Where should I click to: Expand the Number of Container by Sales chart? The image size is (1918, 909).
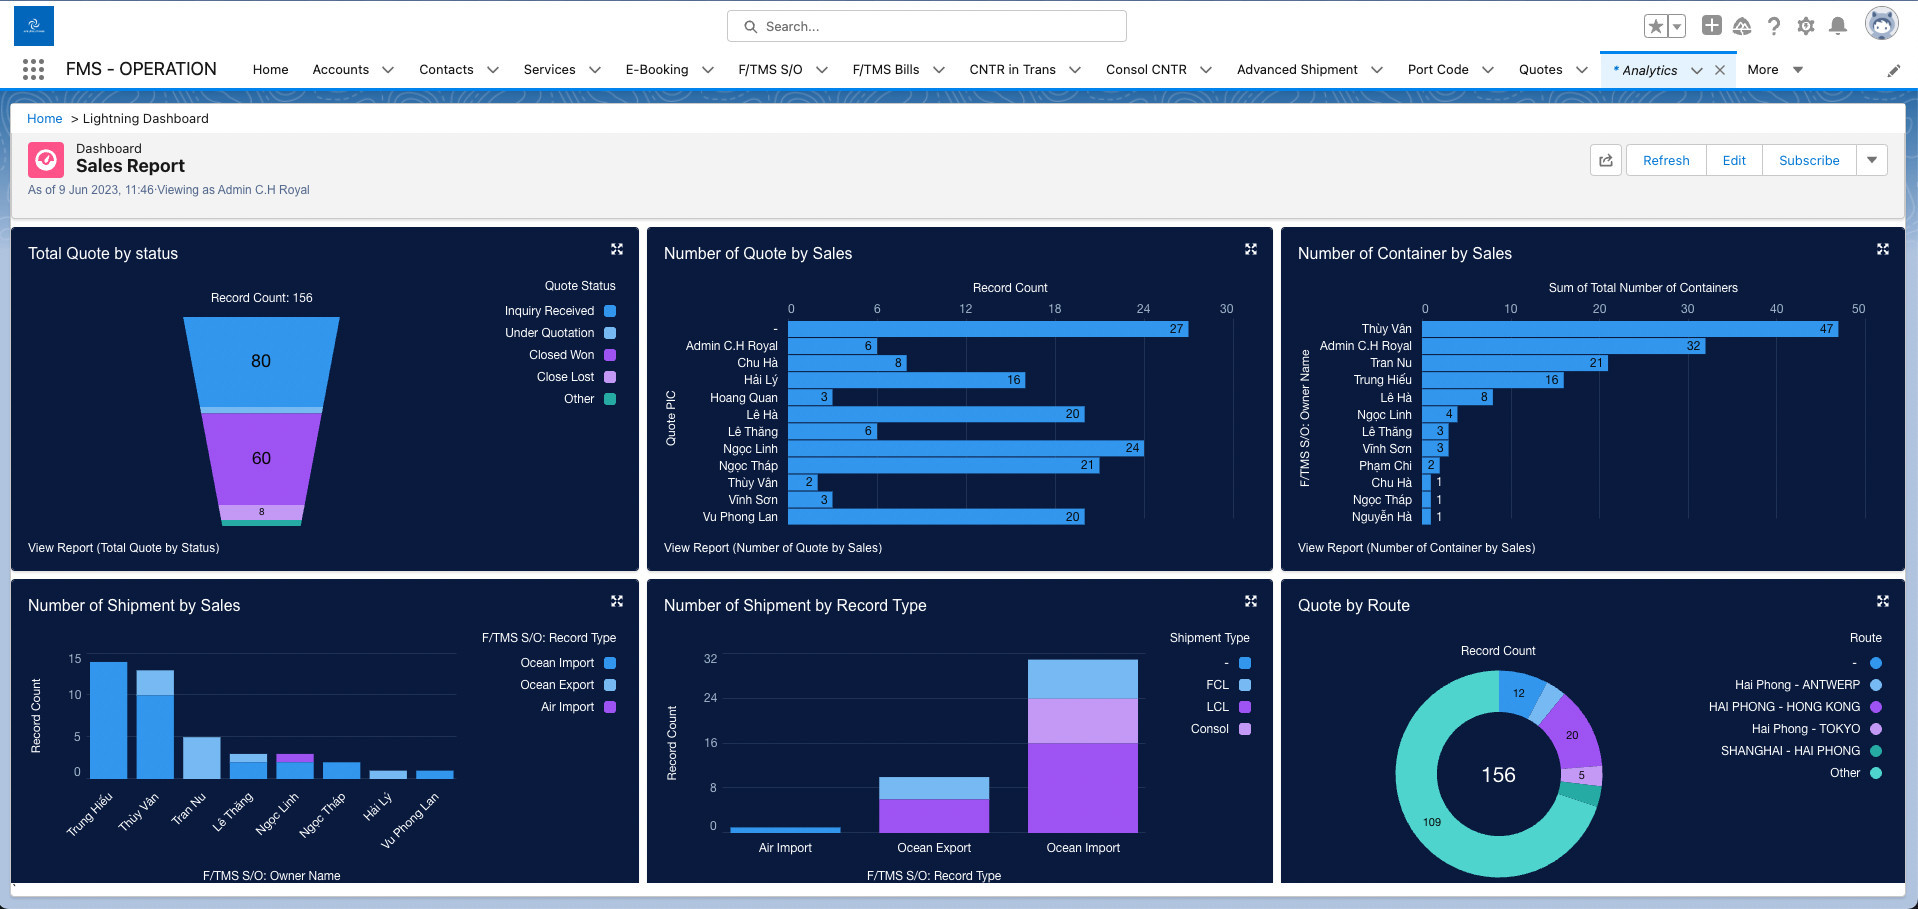tap(1883, 249)
